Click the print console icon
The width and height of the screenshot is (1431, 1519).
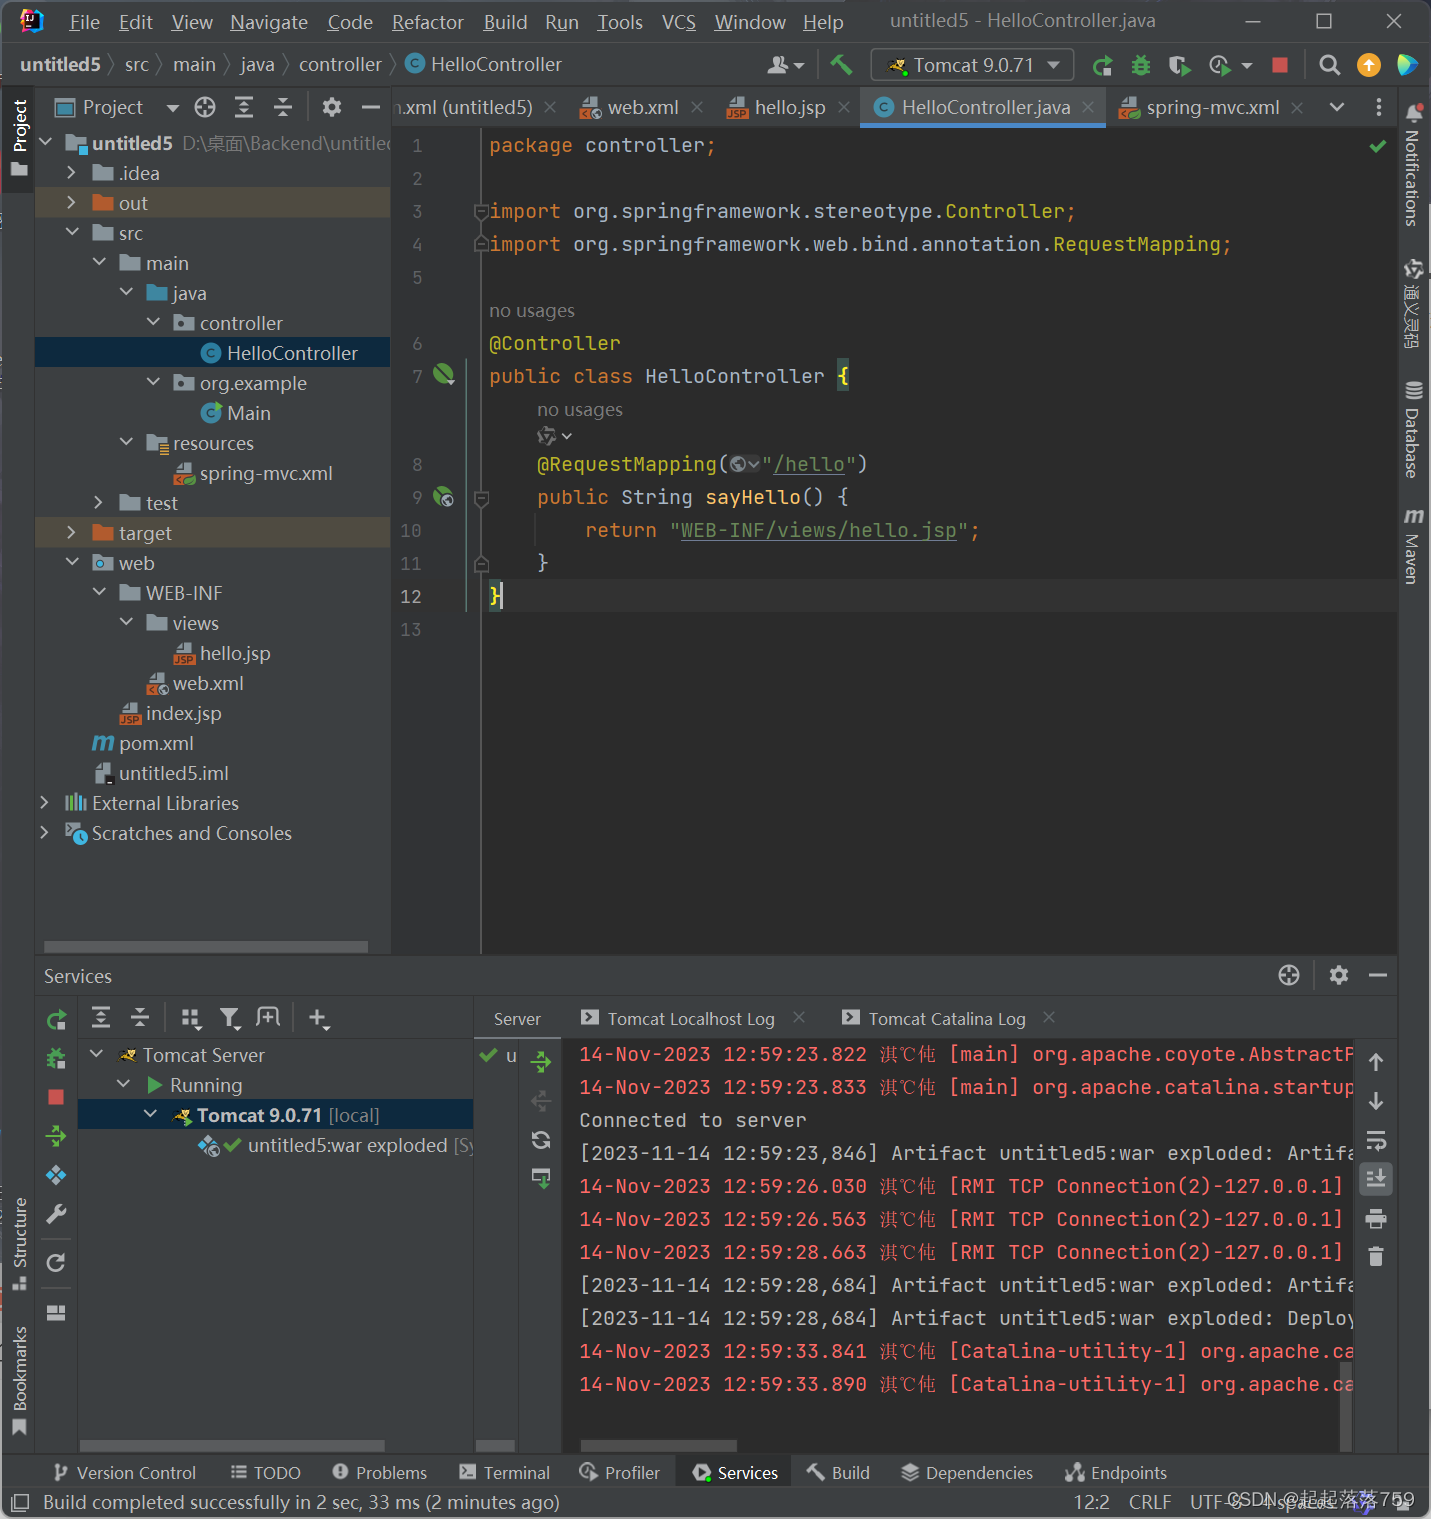point(1376,1218)
